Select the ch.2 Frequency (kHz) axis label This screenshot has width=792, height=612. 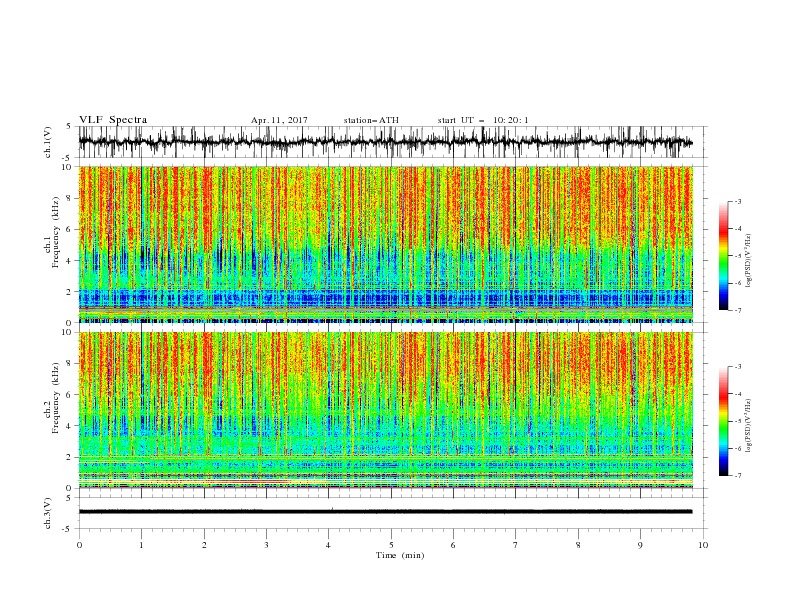point(51,398)
